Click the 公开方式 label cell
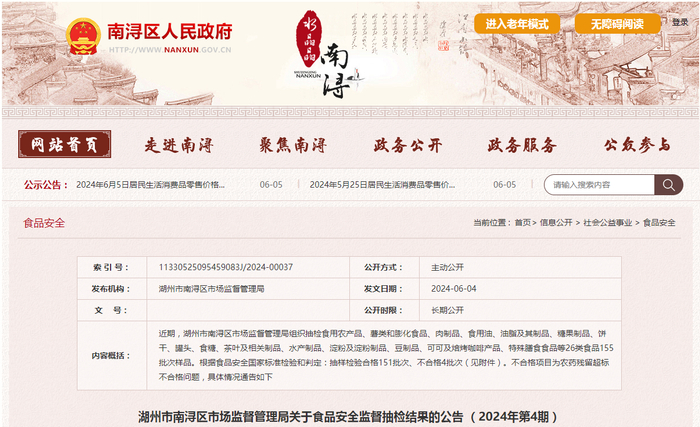This screenshot has width=700, height=427. 384,268
